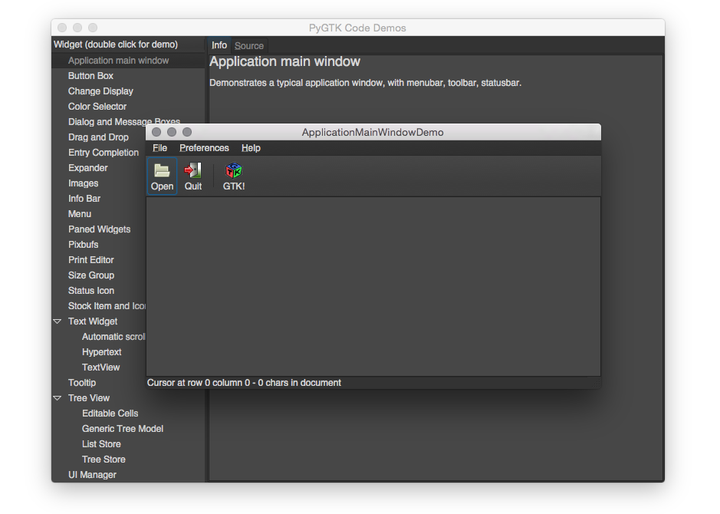Select the Color Selector demo entry
This screenshot has height=514, width=720.
[x=97, y=107]
